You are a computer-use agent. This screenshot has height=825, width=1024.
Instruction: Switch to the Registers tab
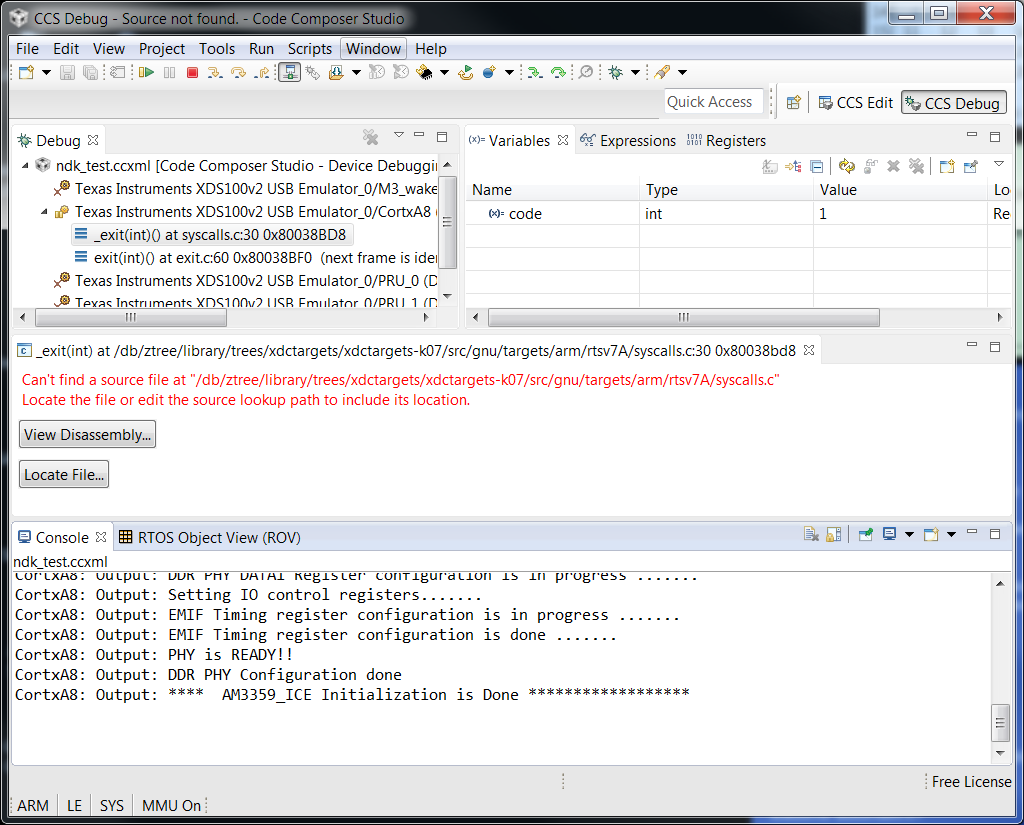[x=726, y=140]
